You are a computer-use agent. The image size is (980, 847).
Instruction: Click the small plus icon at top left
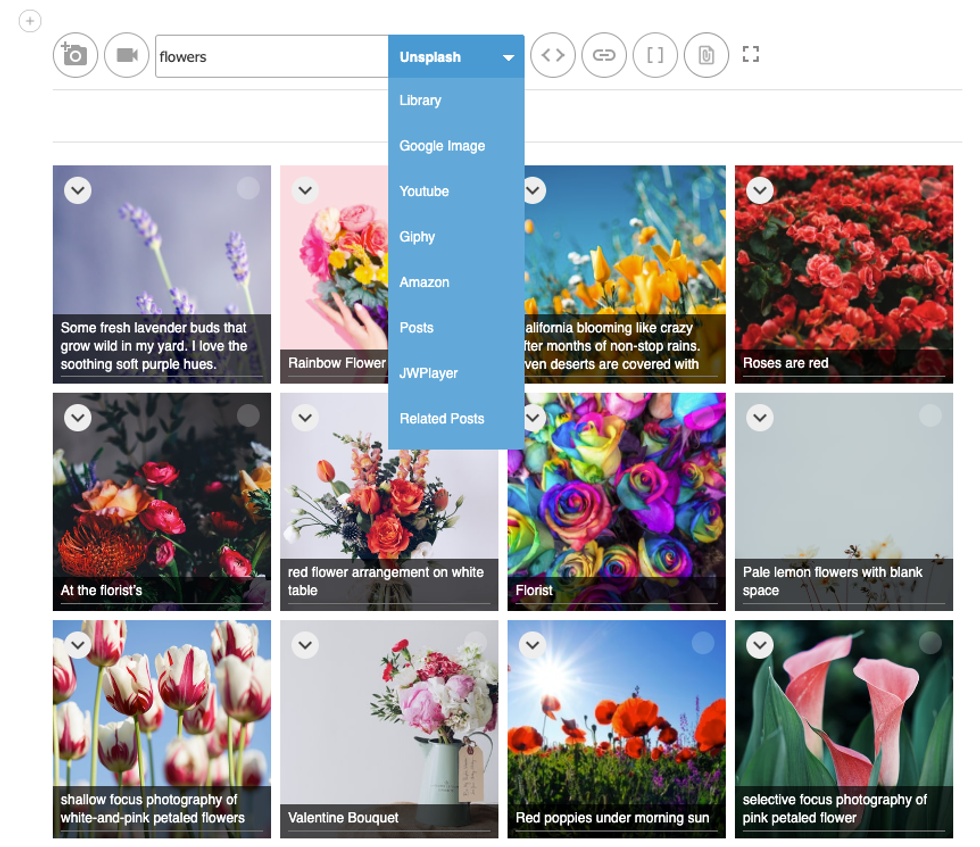pyautogui.click(x=30, y=20)
